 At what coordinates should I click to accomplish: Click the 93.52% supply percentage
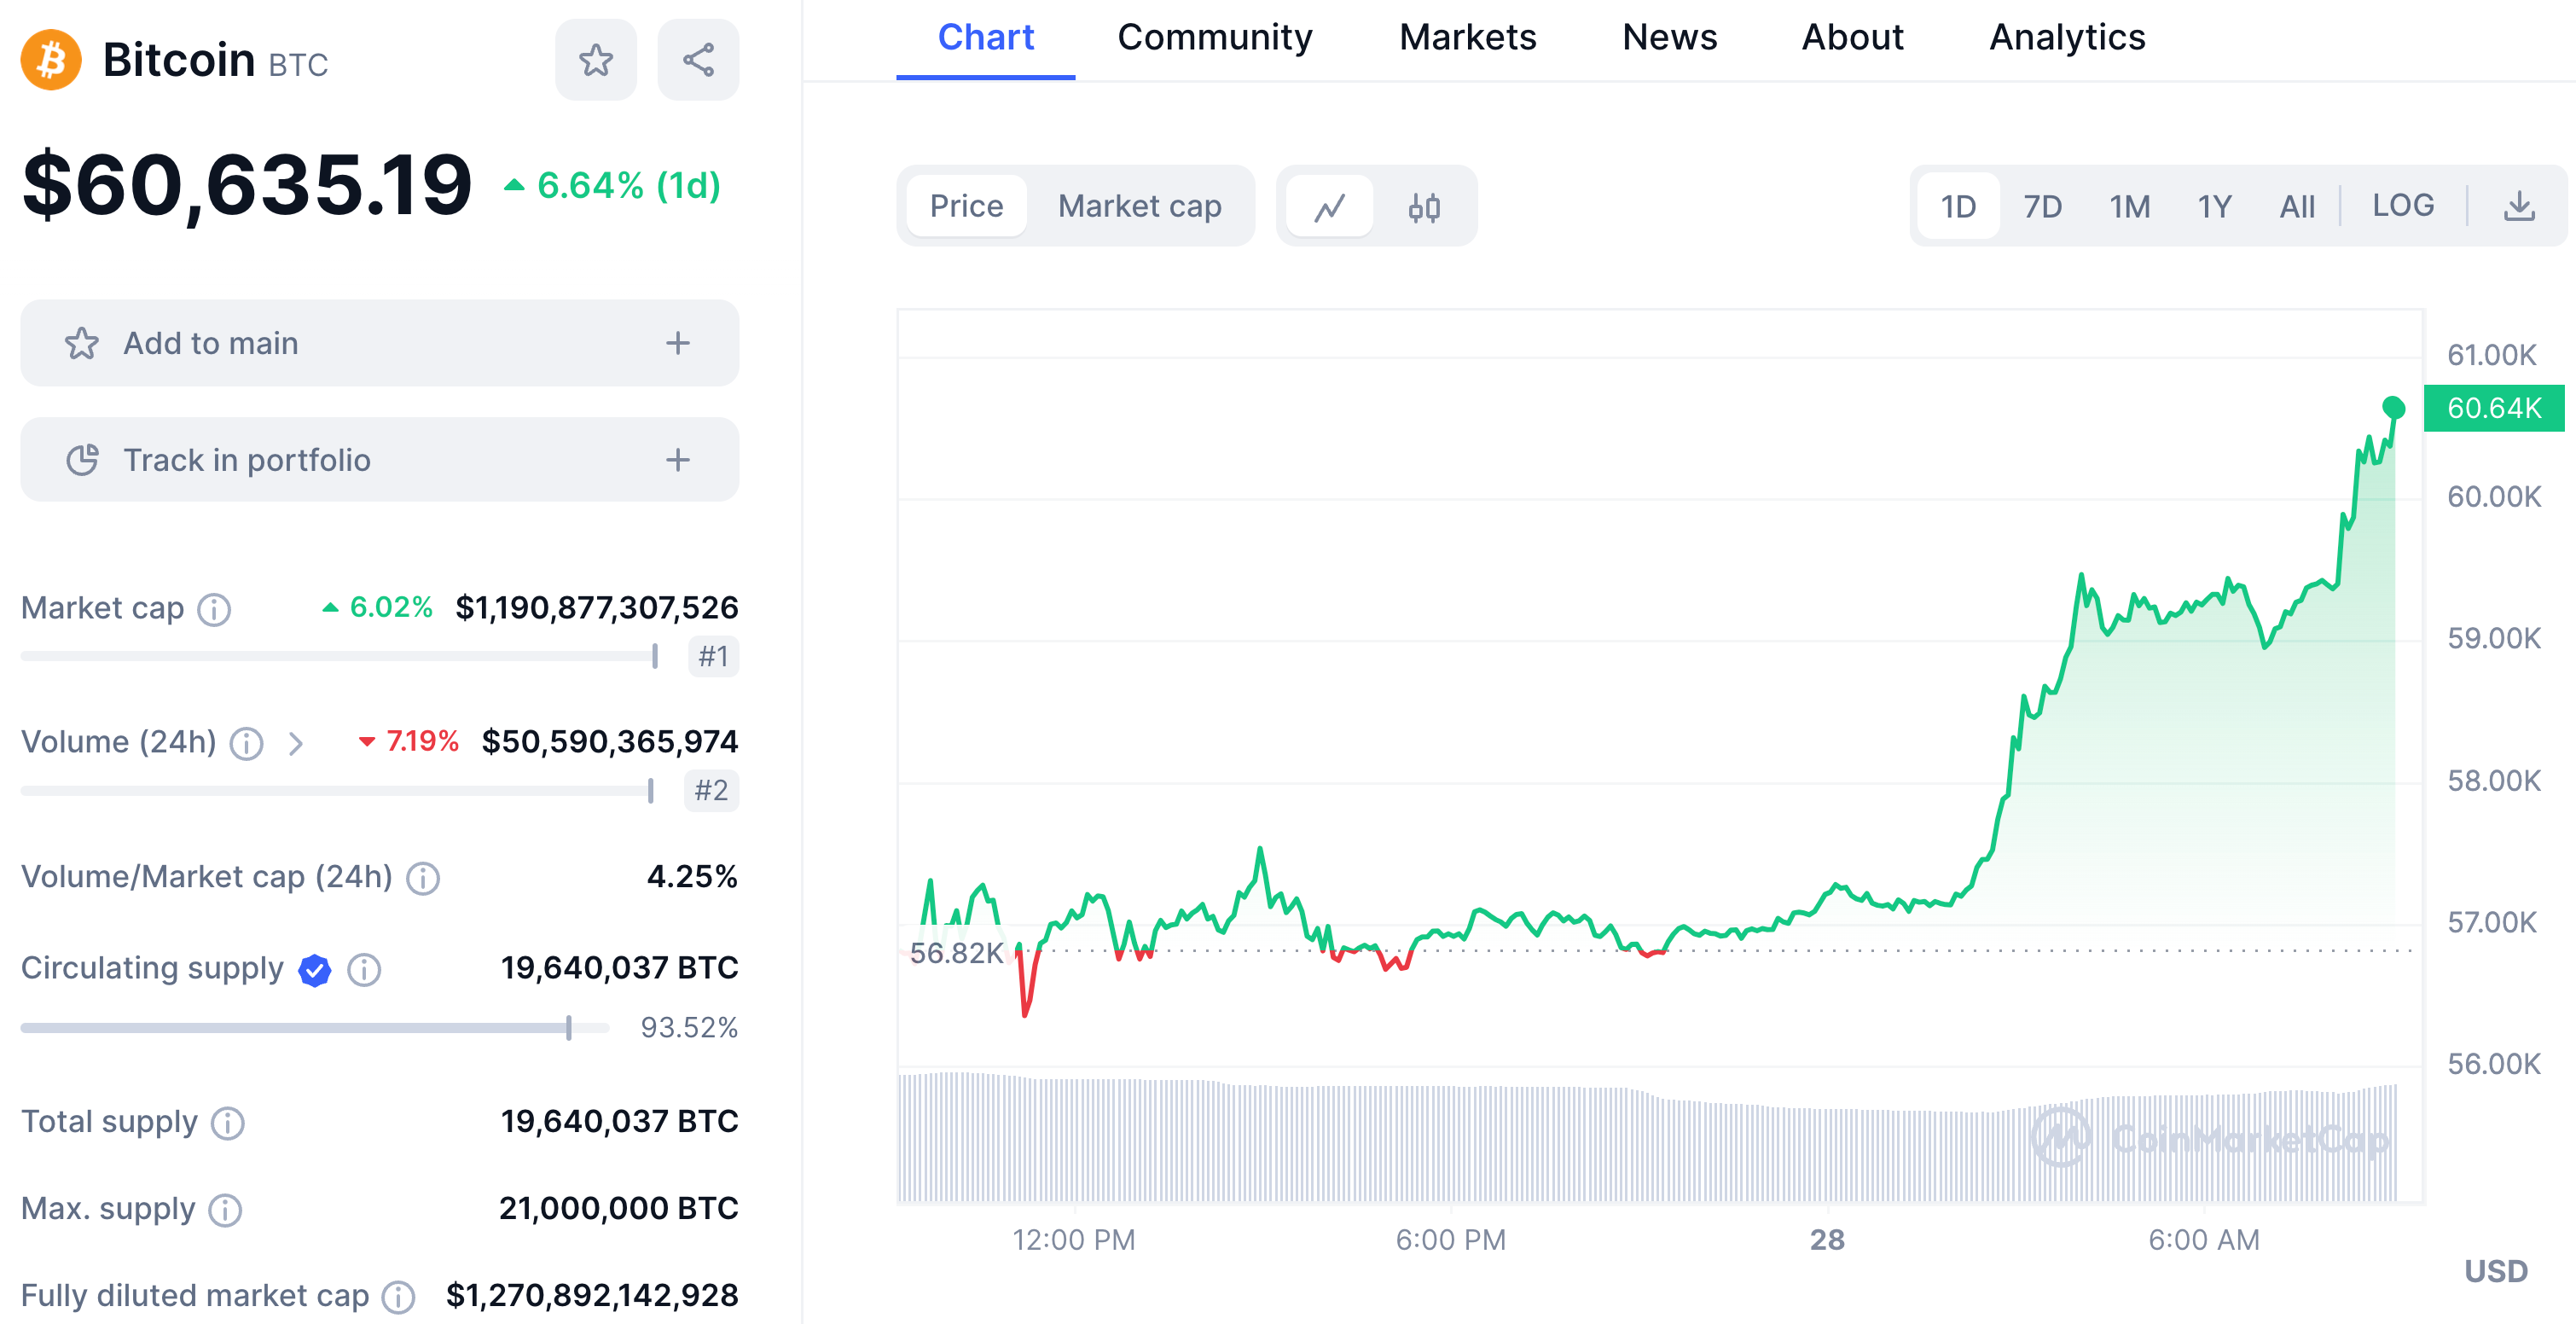click(x=689, y=1028)
